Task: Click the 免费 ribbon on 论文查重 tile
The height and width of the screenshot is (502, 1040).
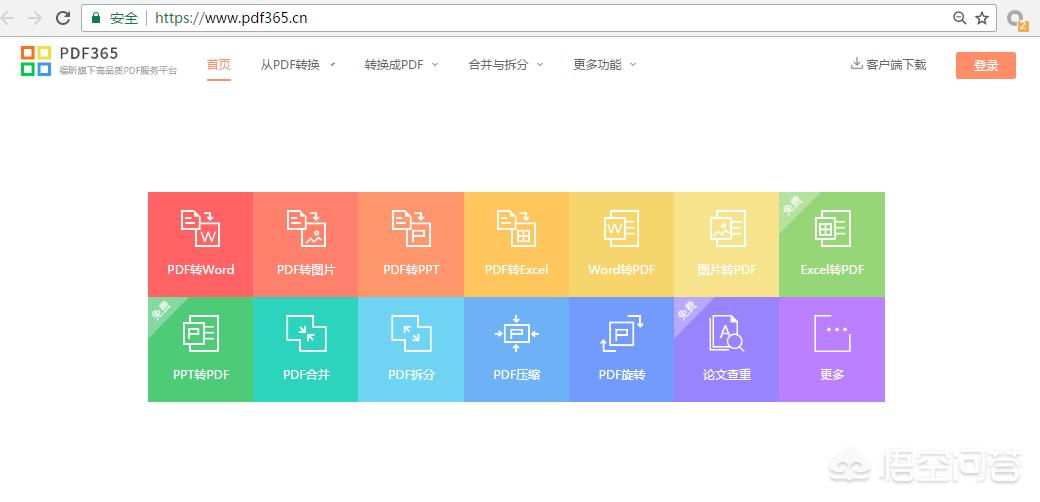Action: tap(687, 310)
